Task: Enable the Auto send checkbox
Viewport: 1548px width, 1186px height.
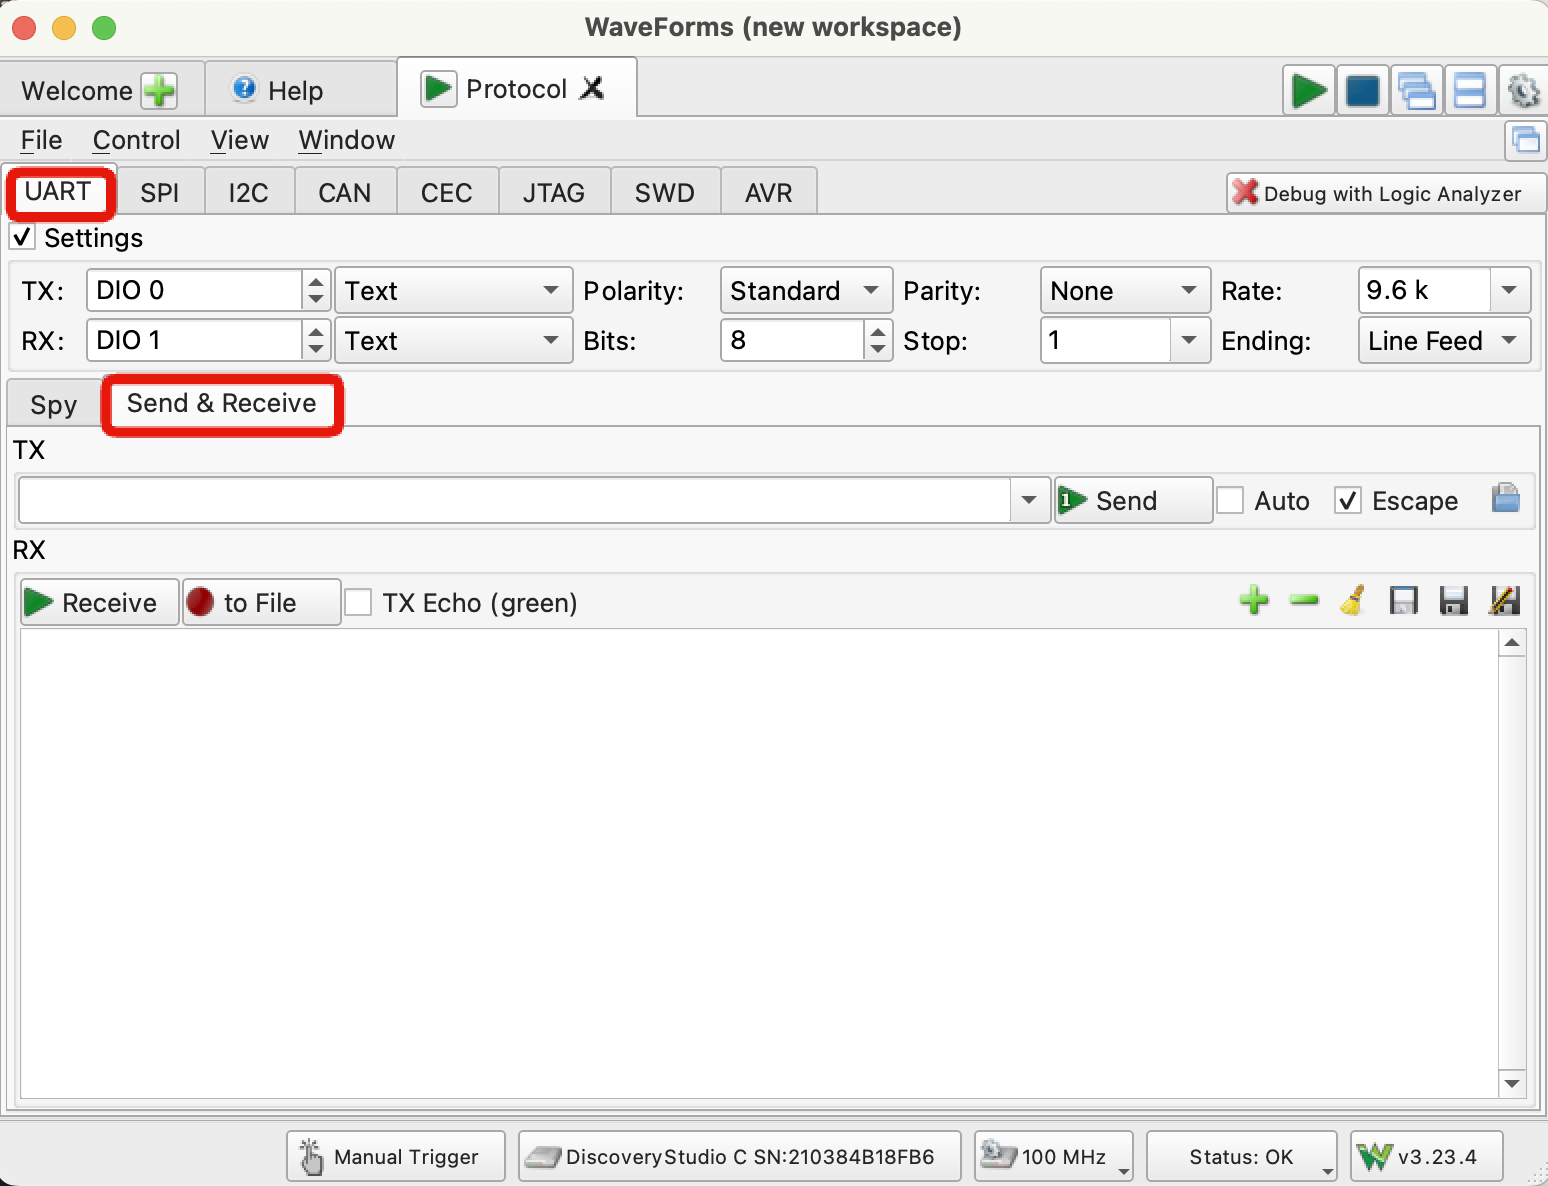Action: coord(1230,500)
